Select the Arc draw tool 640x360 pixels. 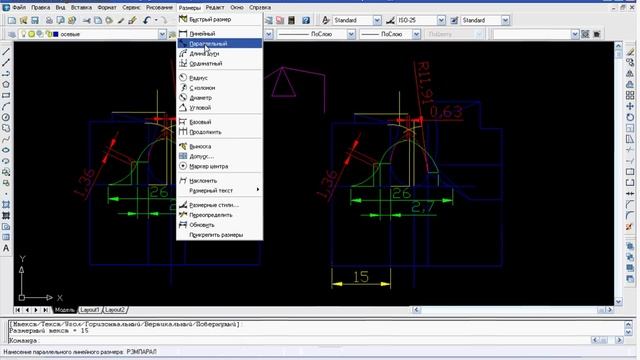point(6,107)
